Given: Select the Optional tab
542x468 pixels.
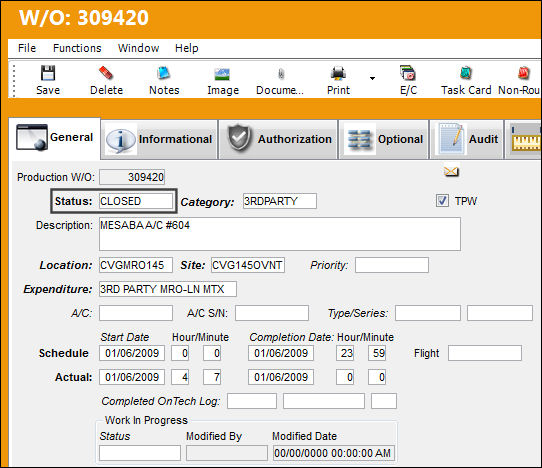Looking at the screenshot, I should tap(384, 139).
